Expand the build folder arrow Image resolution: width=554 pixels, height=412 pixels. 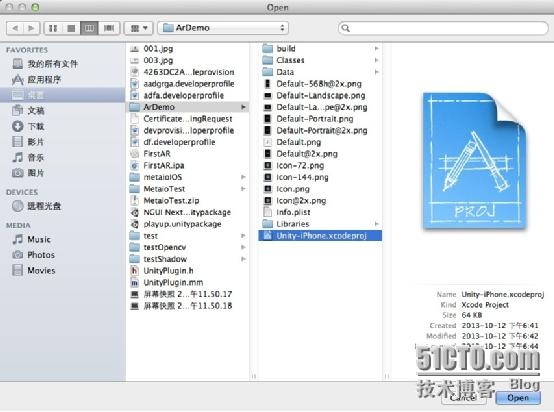point(377,49)
